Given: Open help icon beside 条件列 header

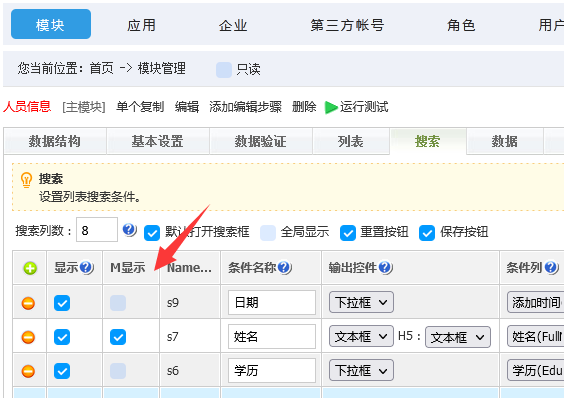Looking at the screenshot, I should click(x=551, y=267).
